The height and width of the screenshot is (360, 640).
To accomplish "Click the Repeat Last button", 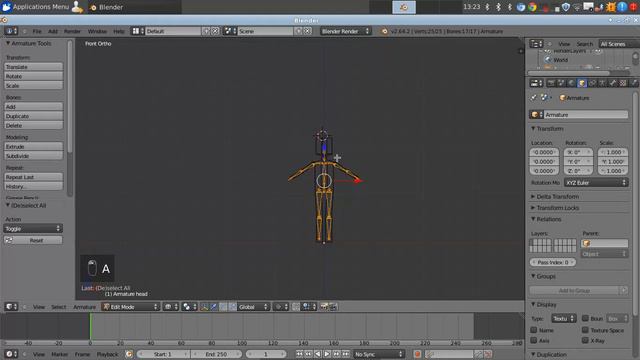I will click(x=33, y=177).
